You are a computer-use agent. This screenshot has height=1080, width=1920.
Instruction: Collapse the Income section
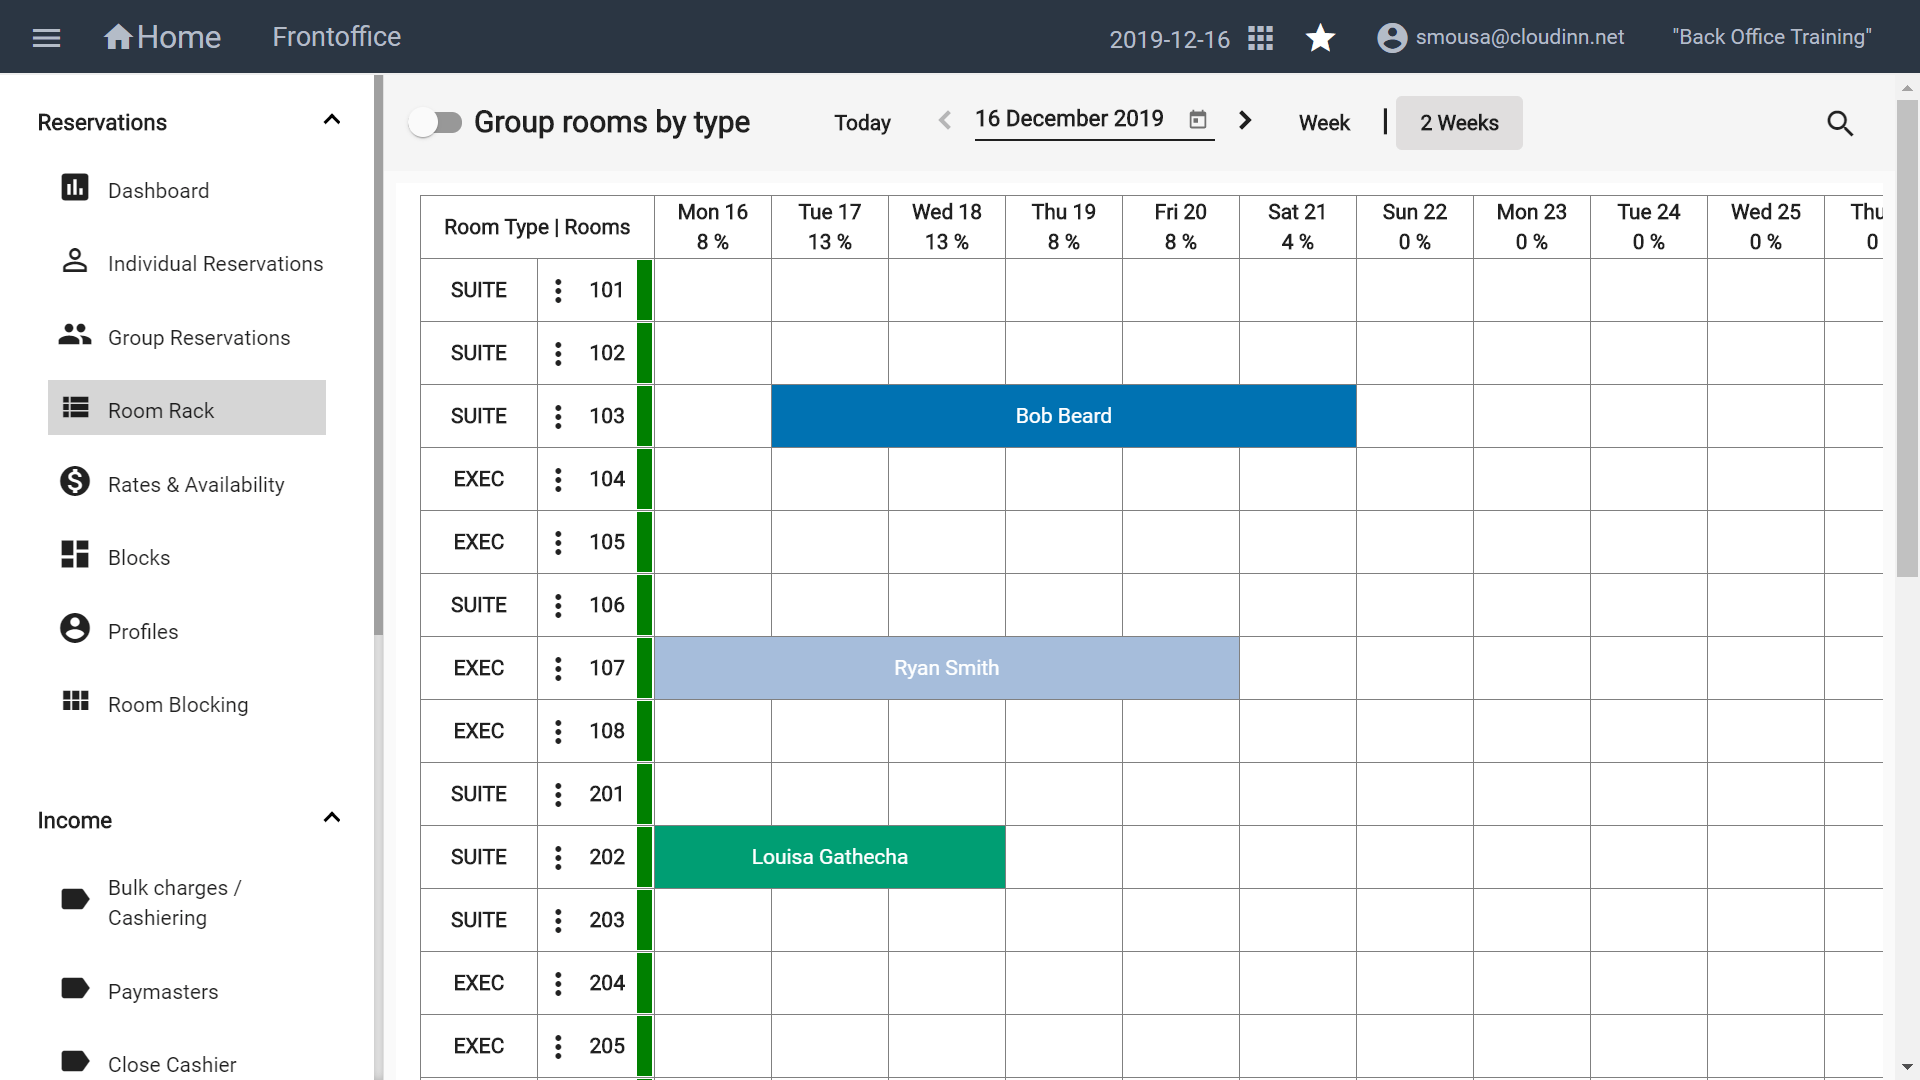pos(332,818)
